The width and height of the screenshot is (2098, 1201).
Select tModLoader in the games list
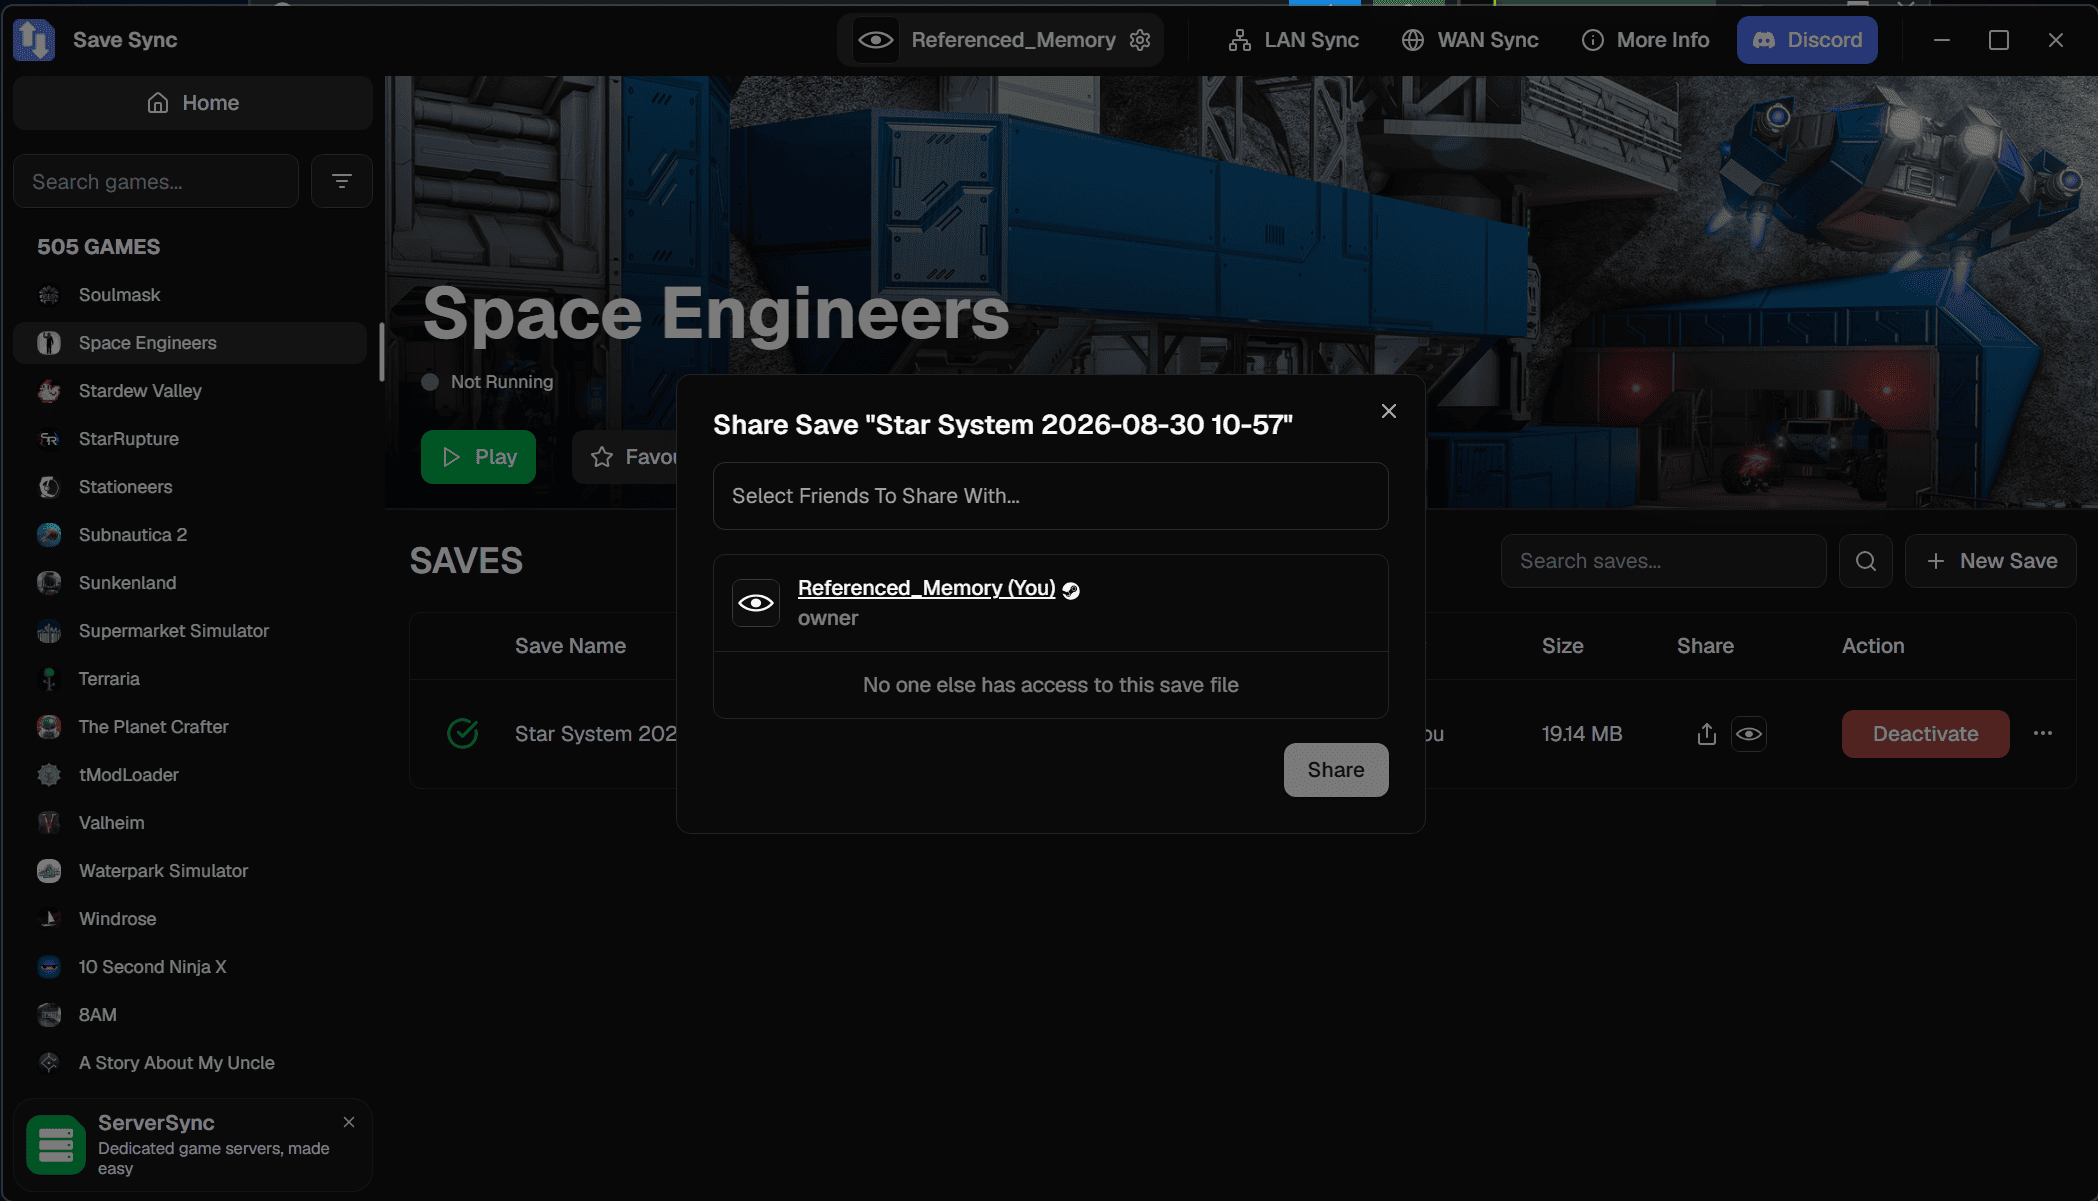[x=190, y=775]
